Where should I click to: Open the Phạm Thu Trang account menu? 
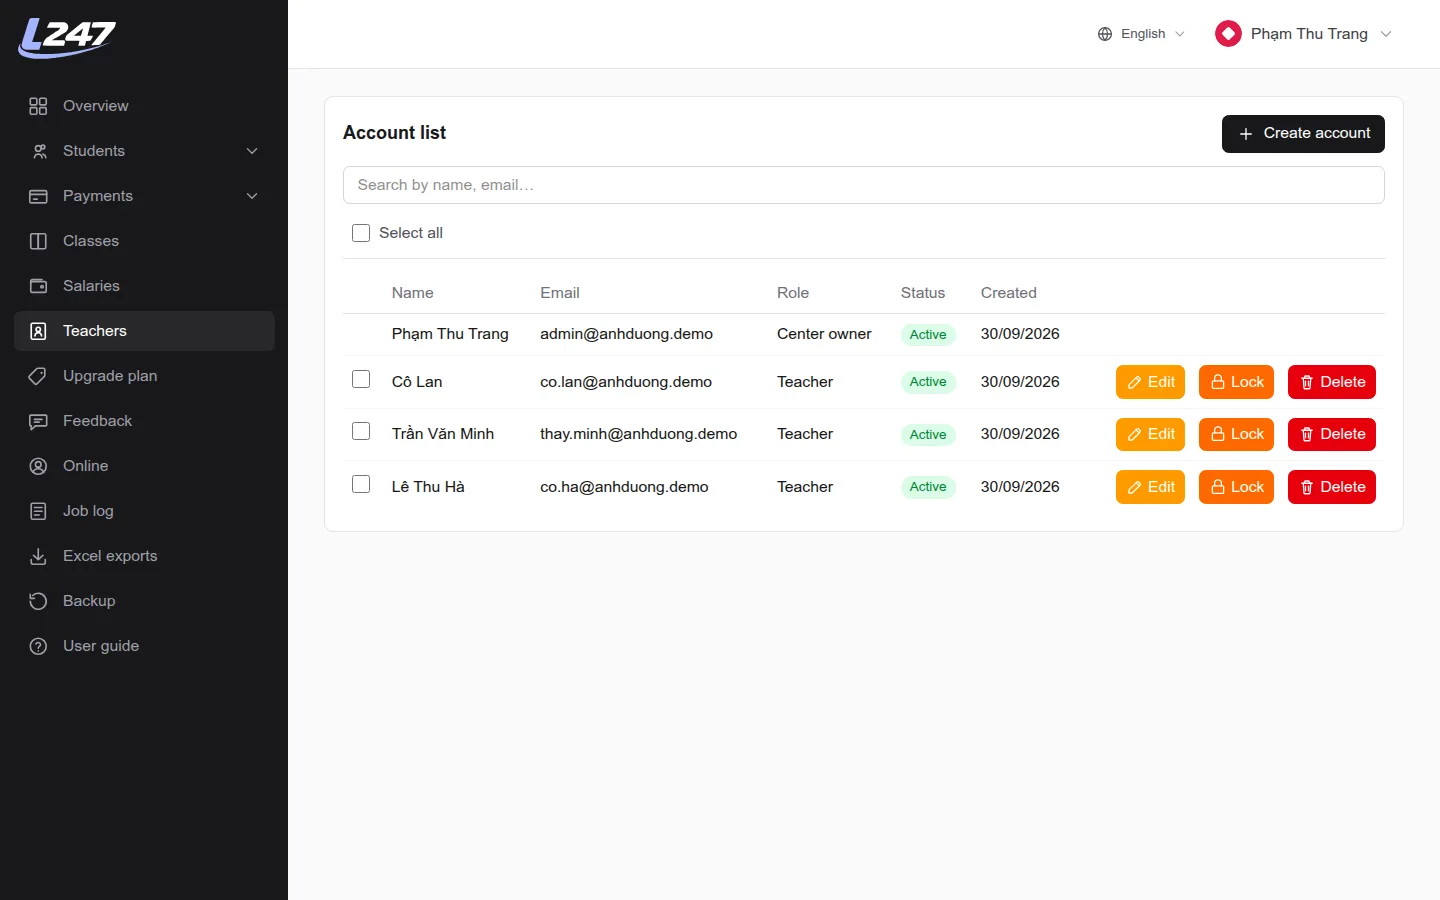point(1304,34)
